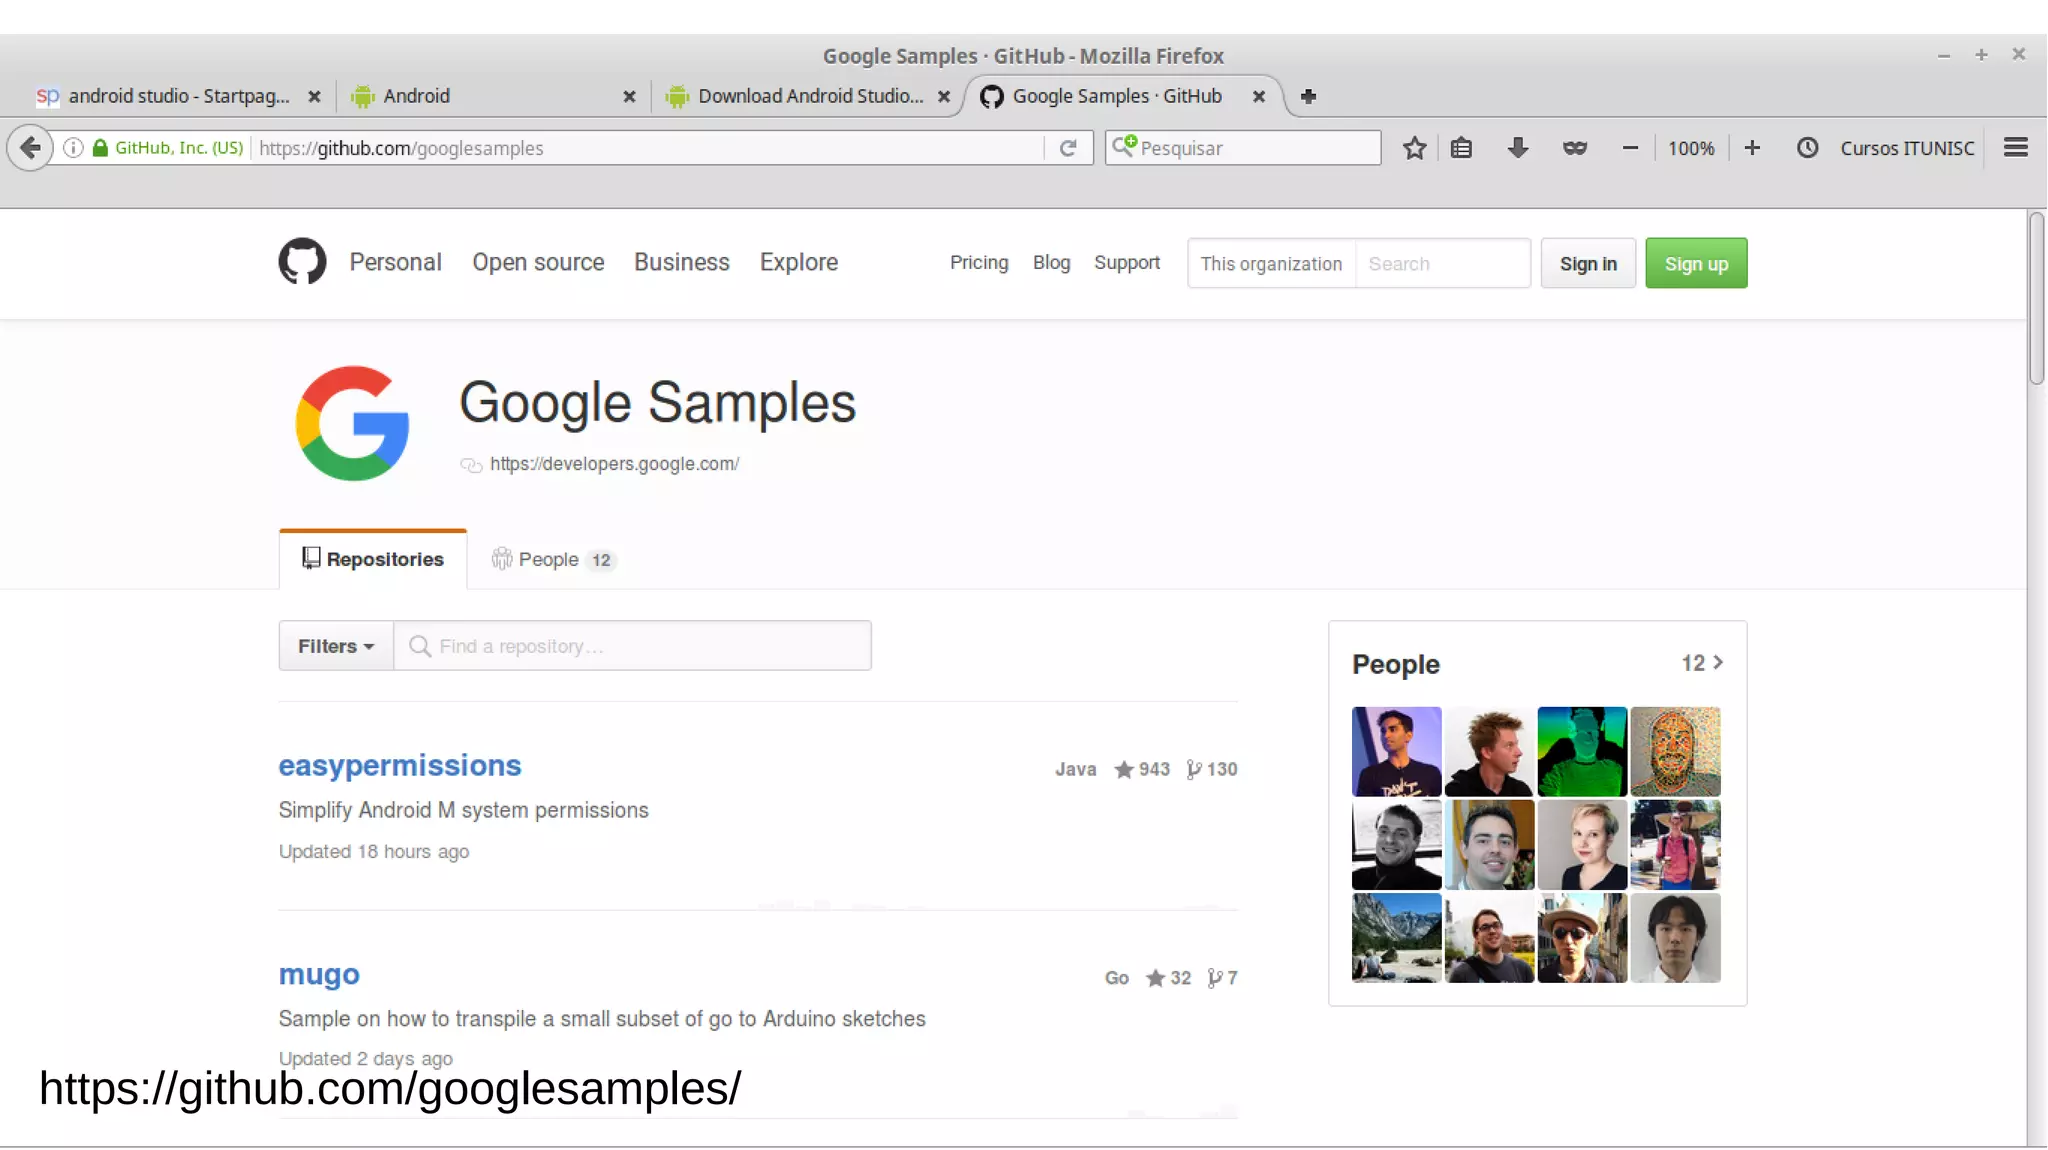2048x1150 pixels.
Task: View all 12 people via the arrow
Action: coord(1702,663)
